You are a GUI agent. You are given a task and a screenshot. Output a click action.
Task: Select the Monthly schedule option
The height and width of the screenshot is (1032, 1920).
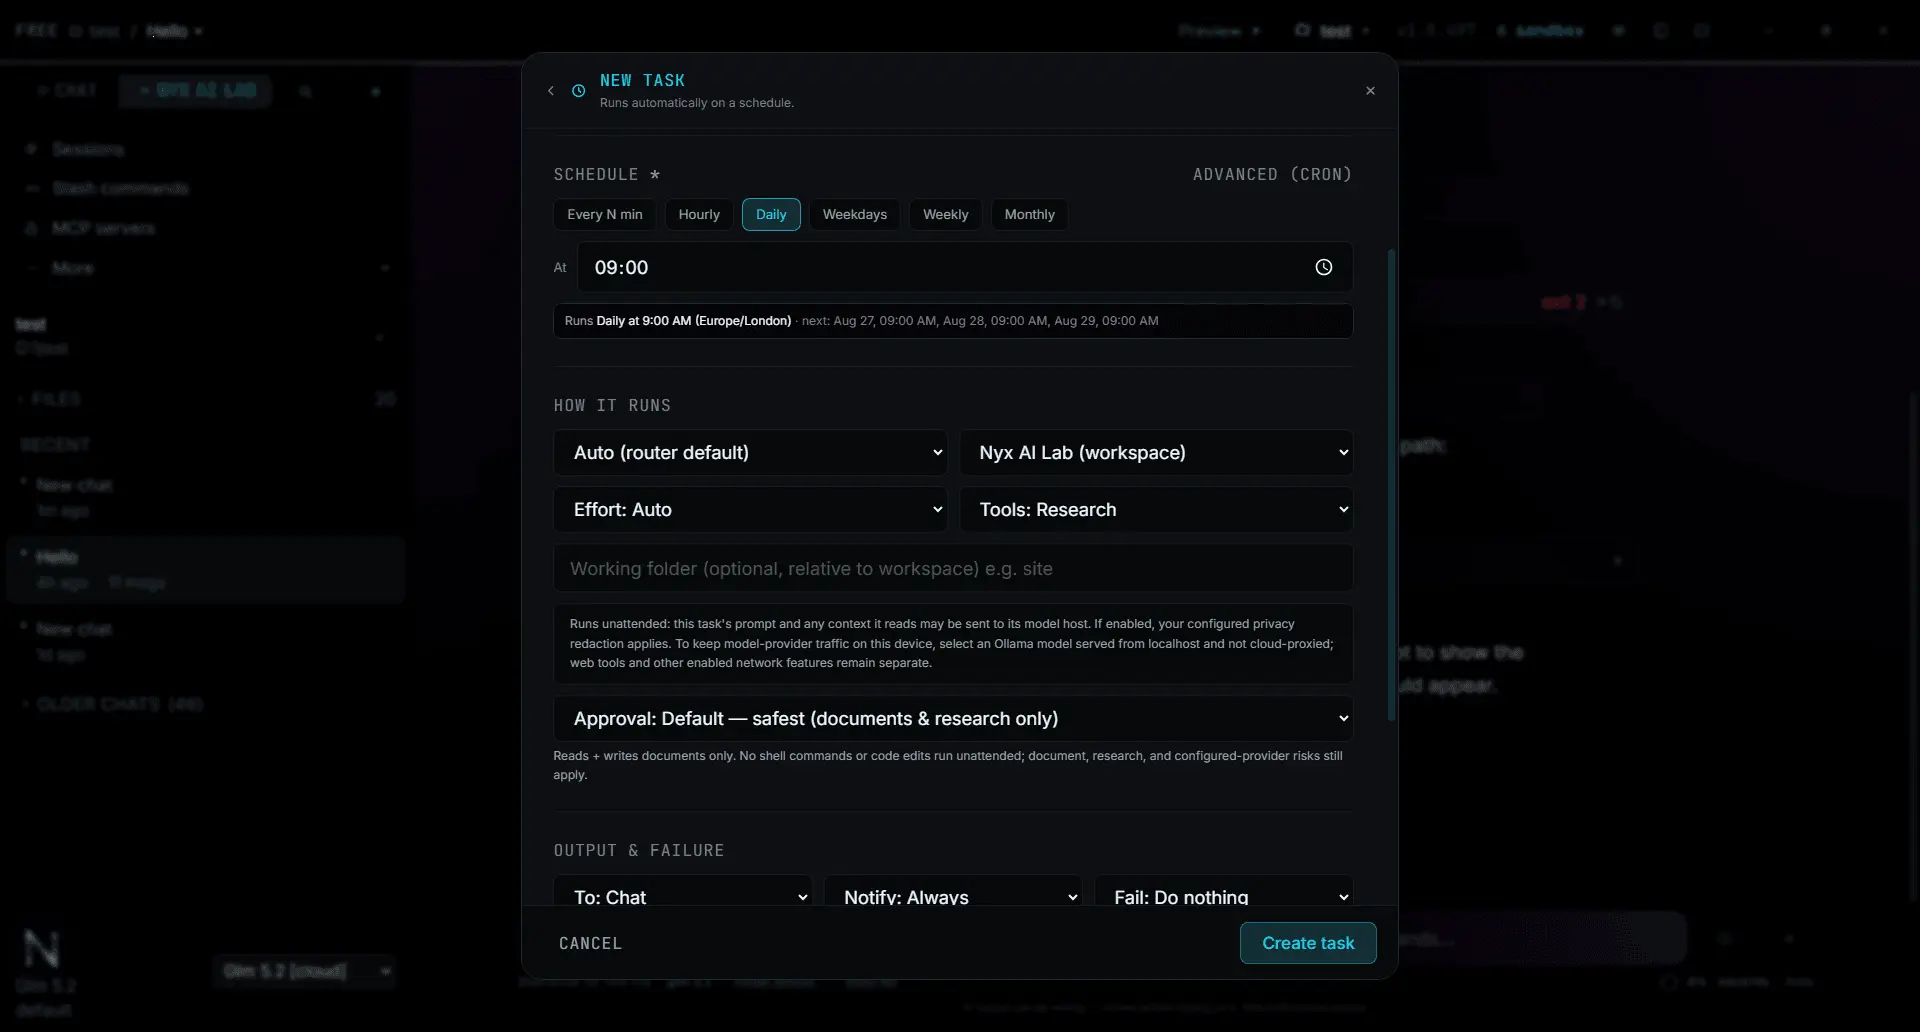point(1029,214)
